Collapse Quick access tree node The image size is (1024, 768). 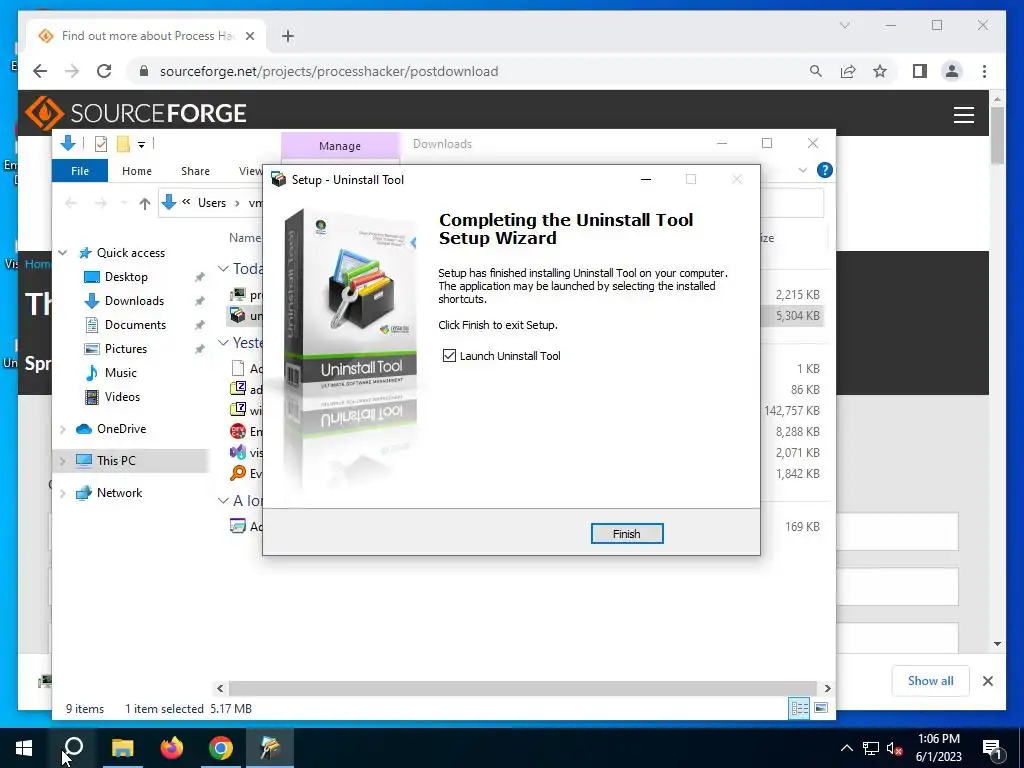coord(63,253)
